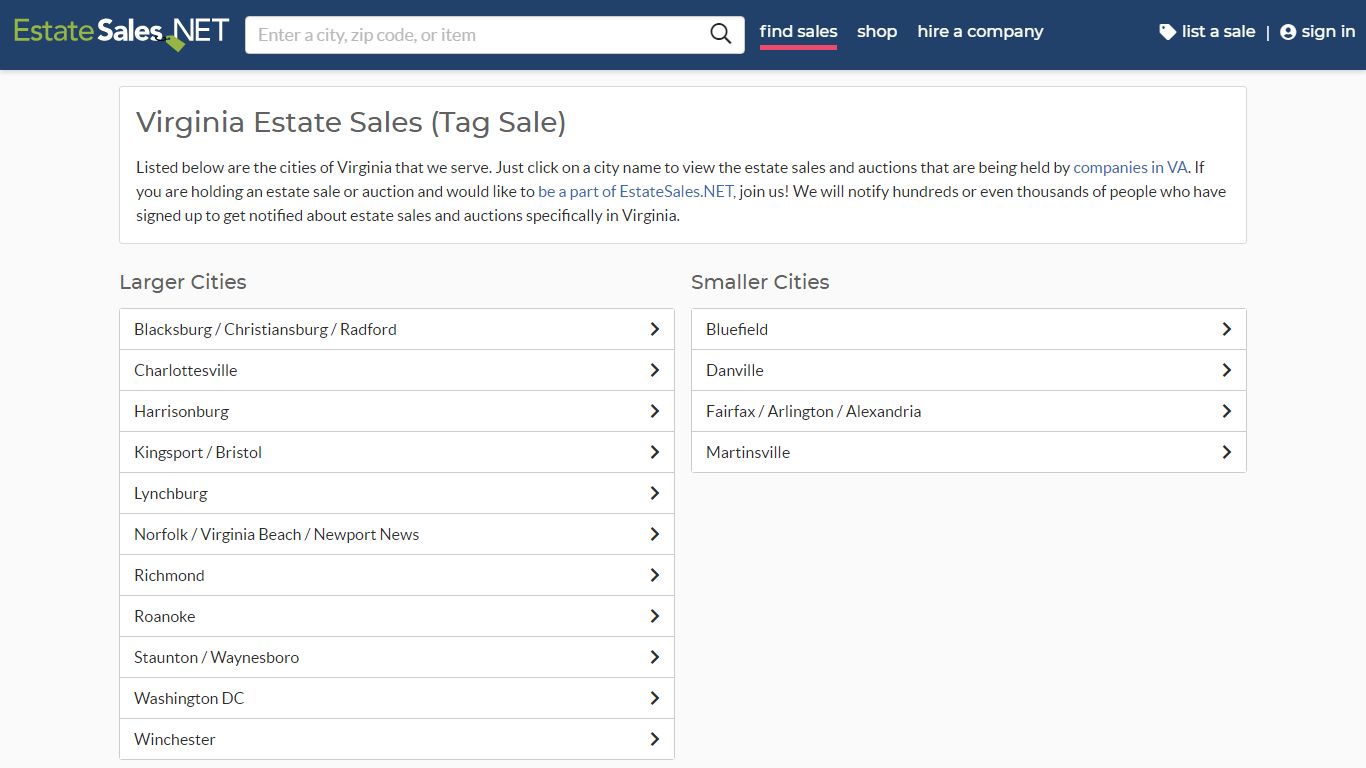Viewport: 1366px width, 768px height.
Task: Click chevron on the Richmond row
Action: (654, 575)
